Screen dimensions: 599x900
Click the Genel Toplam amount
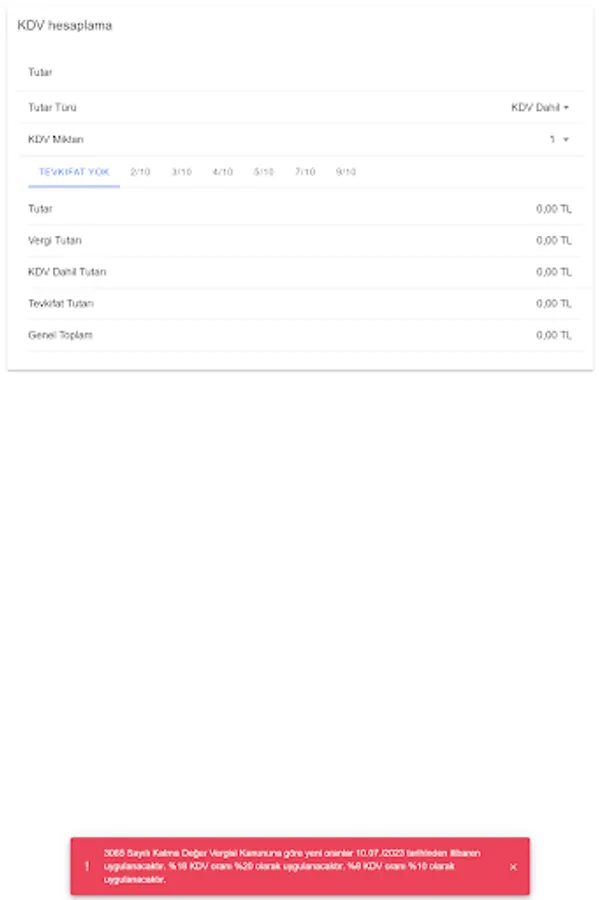pyautogui.click(x=556, y=333)
